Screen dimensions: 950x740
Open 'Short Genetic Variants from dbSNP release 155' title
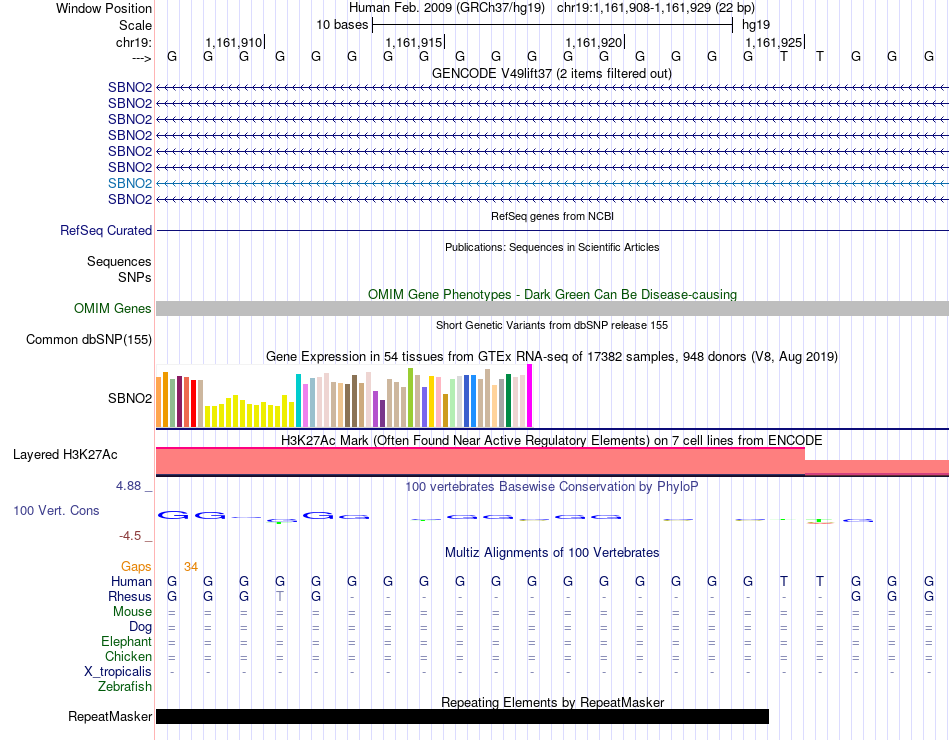point(552,325)
